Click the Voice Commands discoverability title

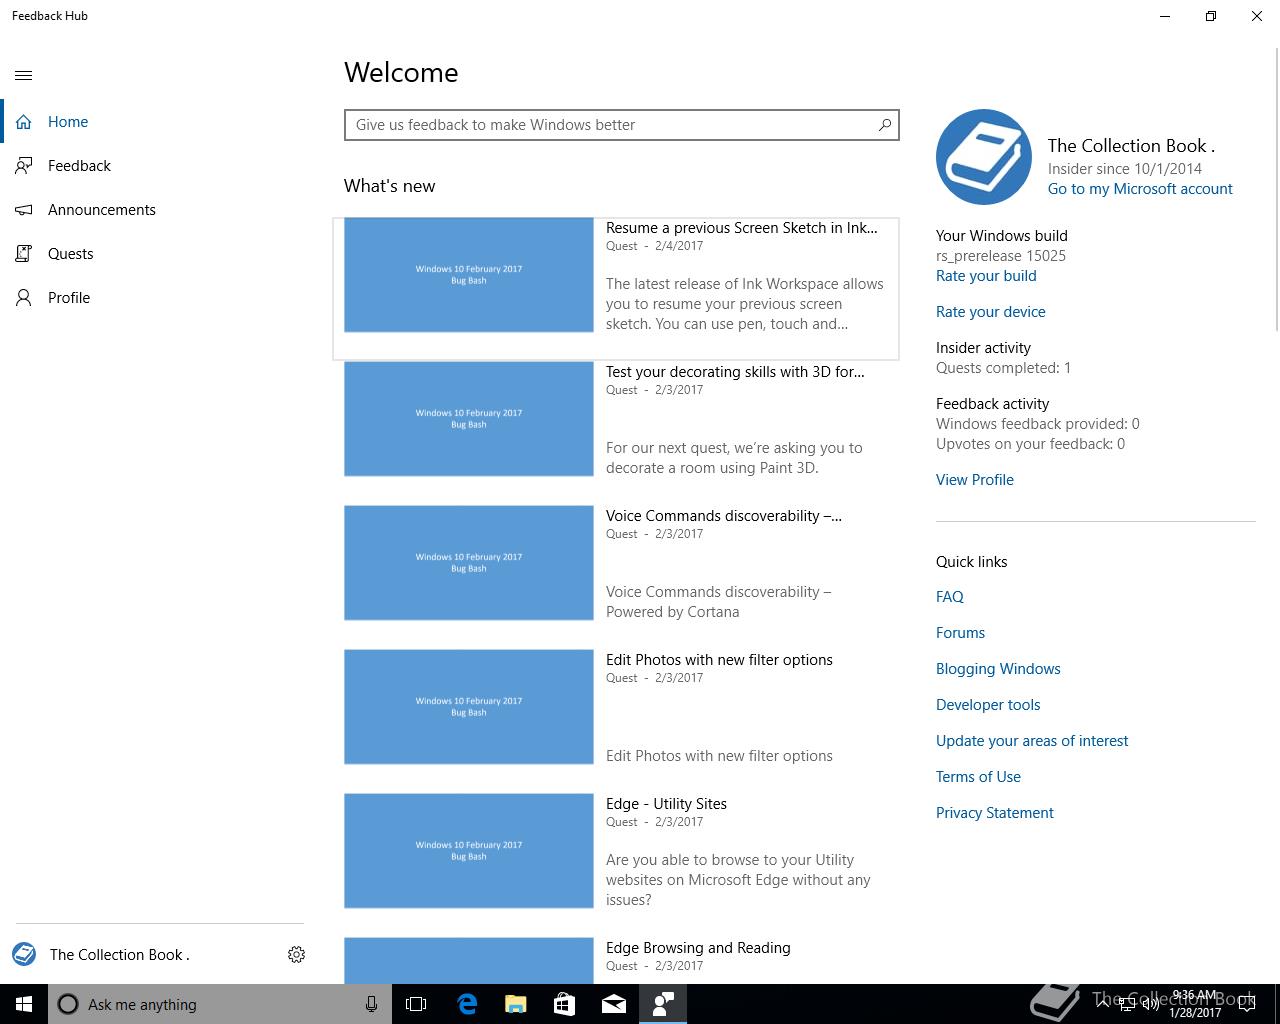724,516
